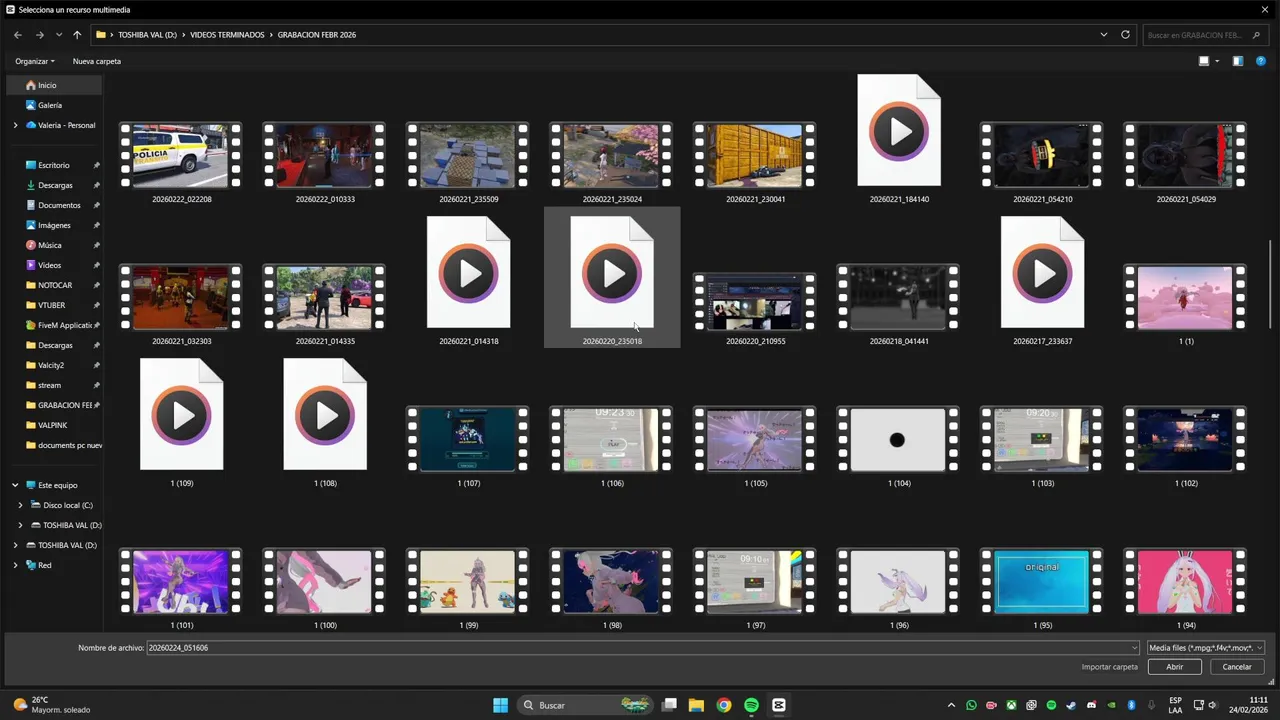Viewport: 1280px width, 720px height.
Task: Open the view options dropdown arrow
Action: [1217, 61]
